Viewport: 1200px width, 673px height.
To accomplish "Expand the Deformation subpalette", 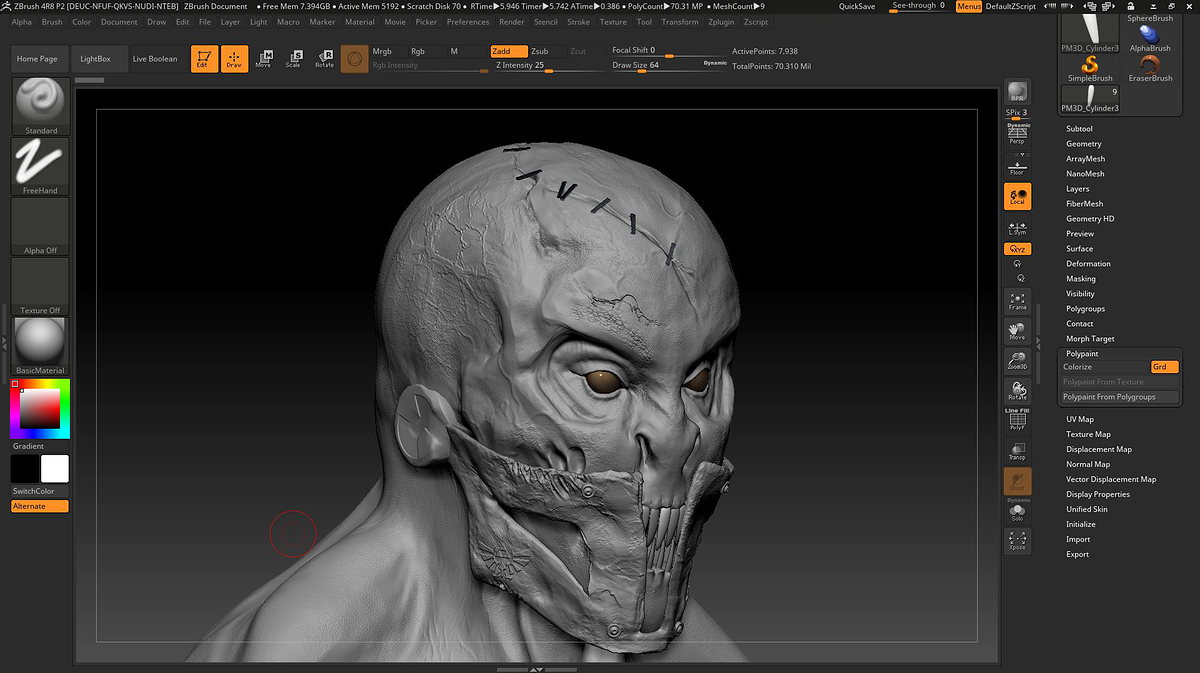I will point(1087,264).
